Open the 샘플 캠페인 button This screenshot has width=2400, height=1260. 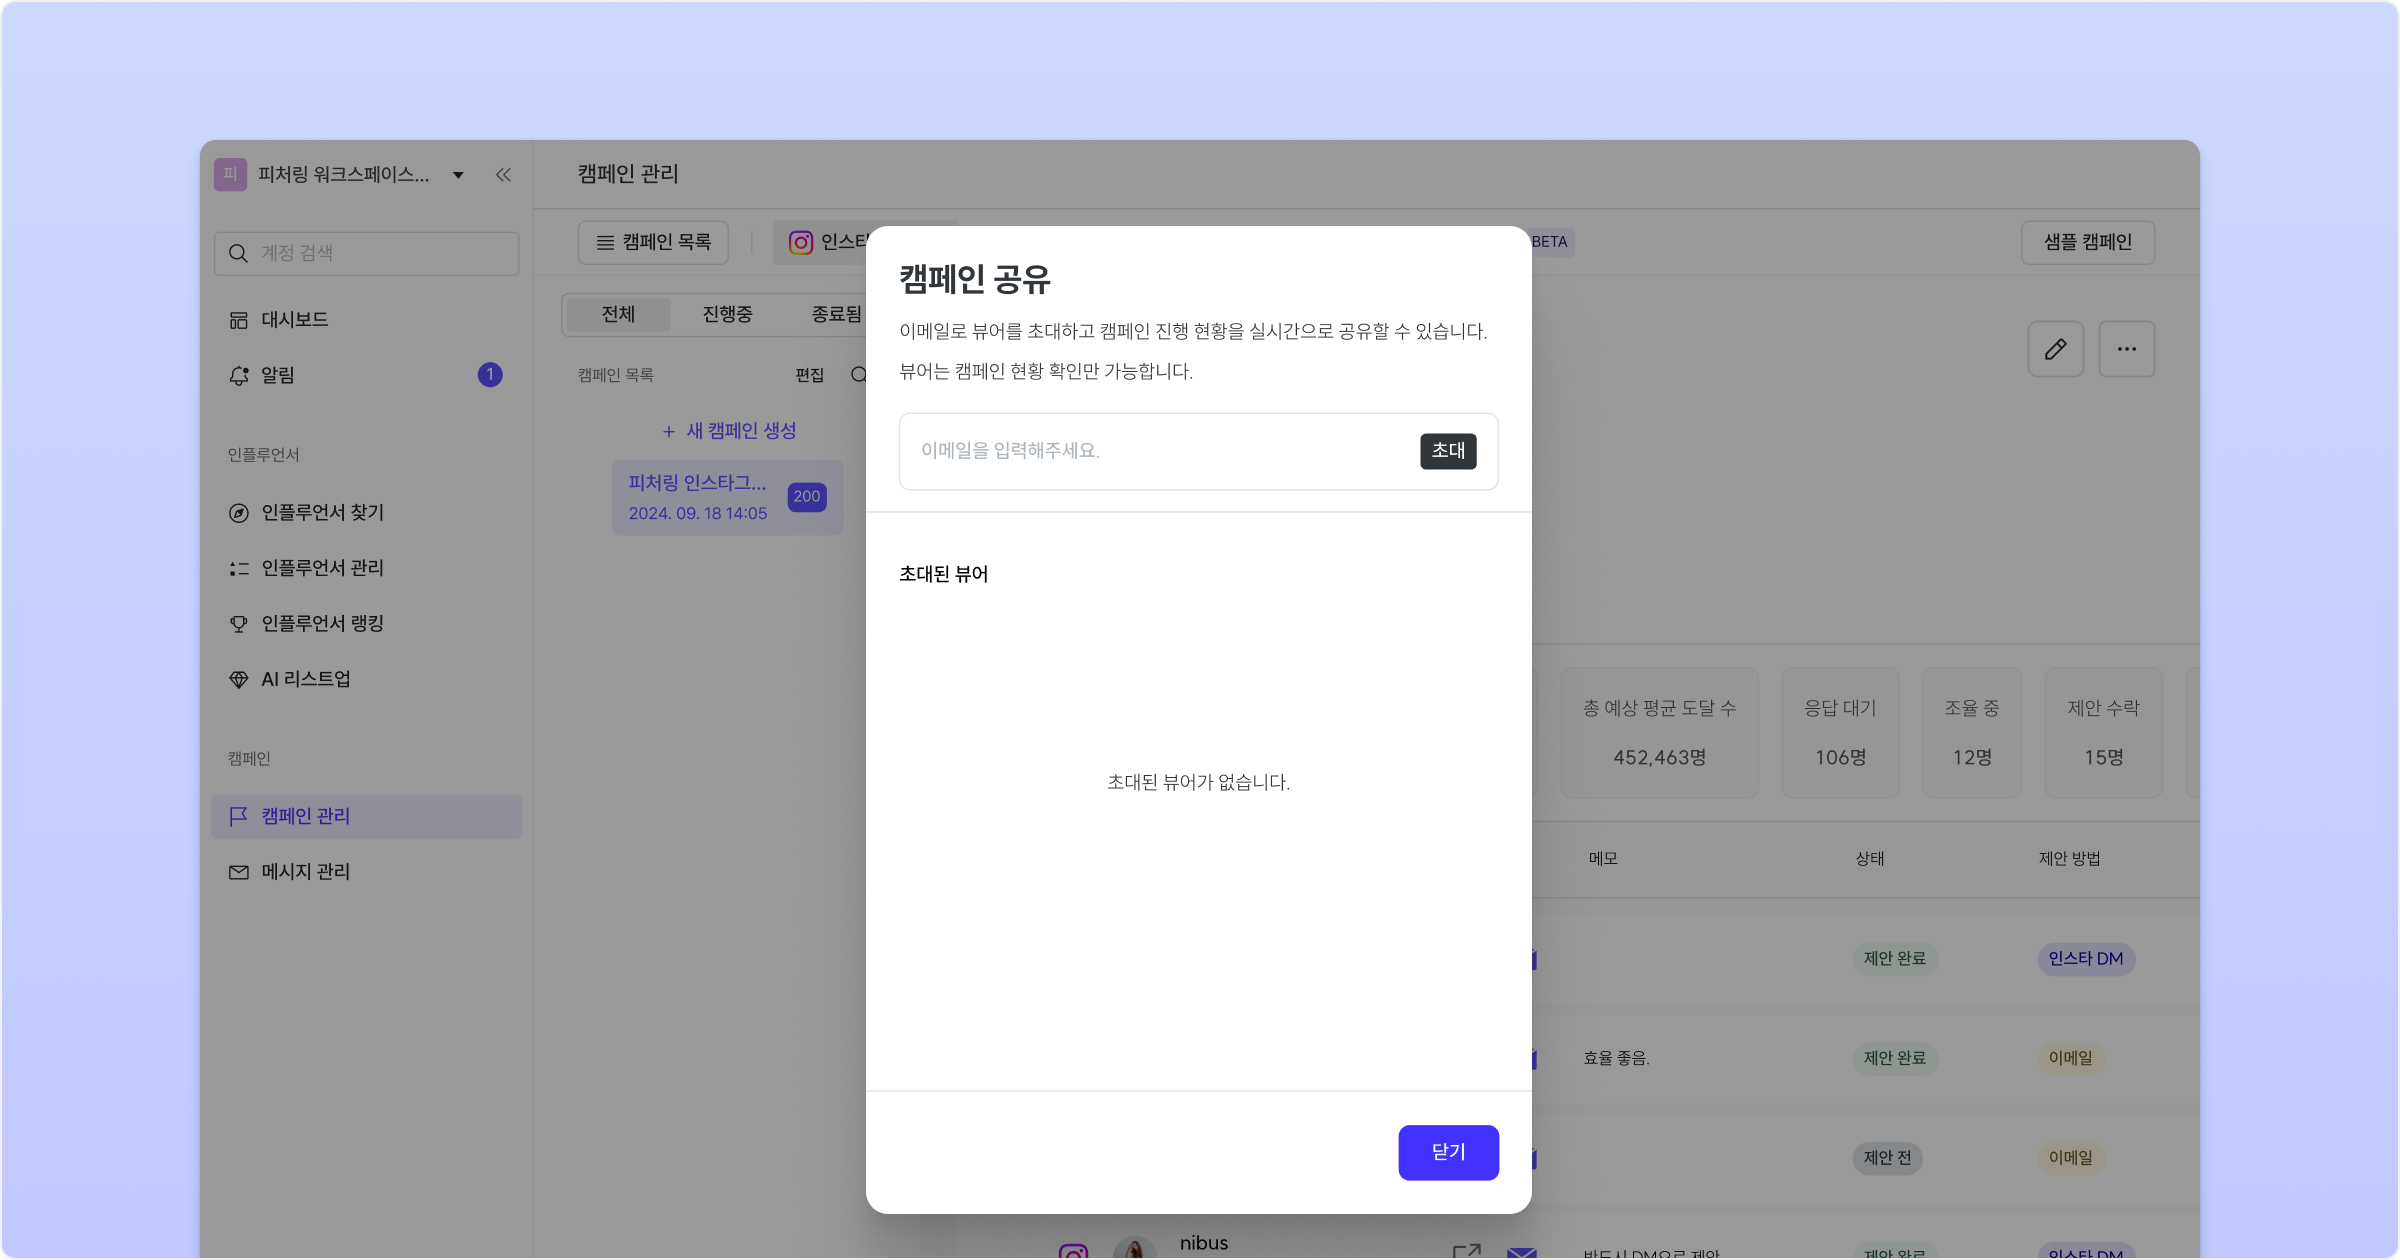2087,242
